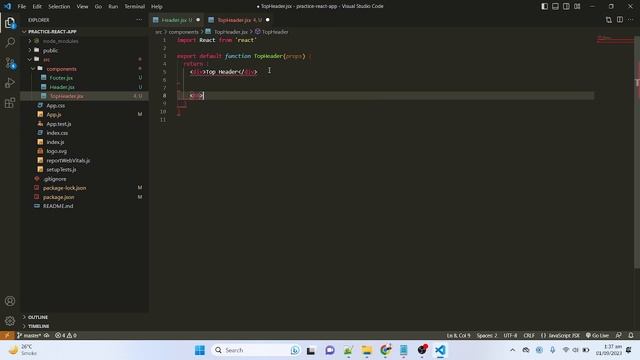Collapse the PRACTICE-REACT-APP root folder

pos(52,31)
